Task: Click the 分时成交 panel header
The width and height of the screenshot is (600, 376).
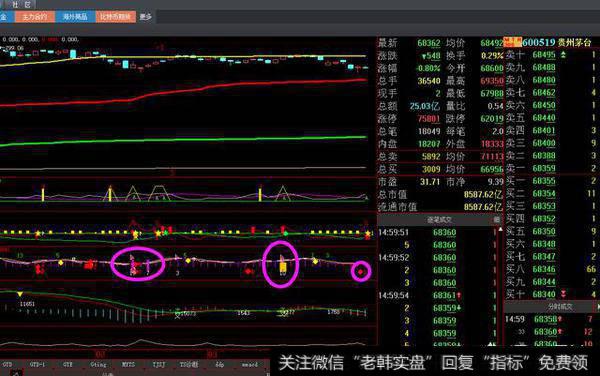Action: [x=560, y=307]
